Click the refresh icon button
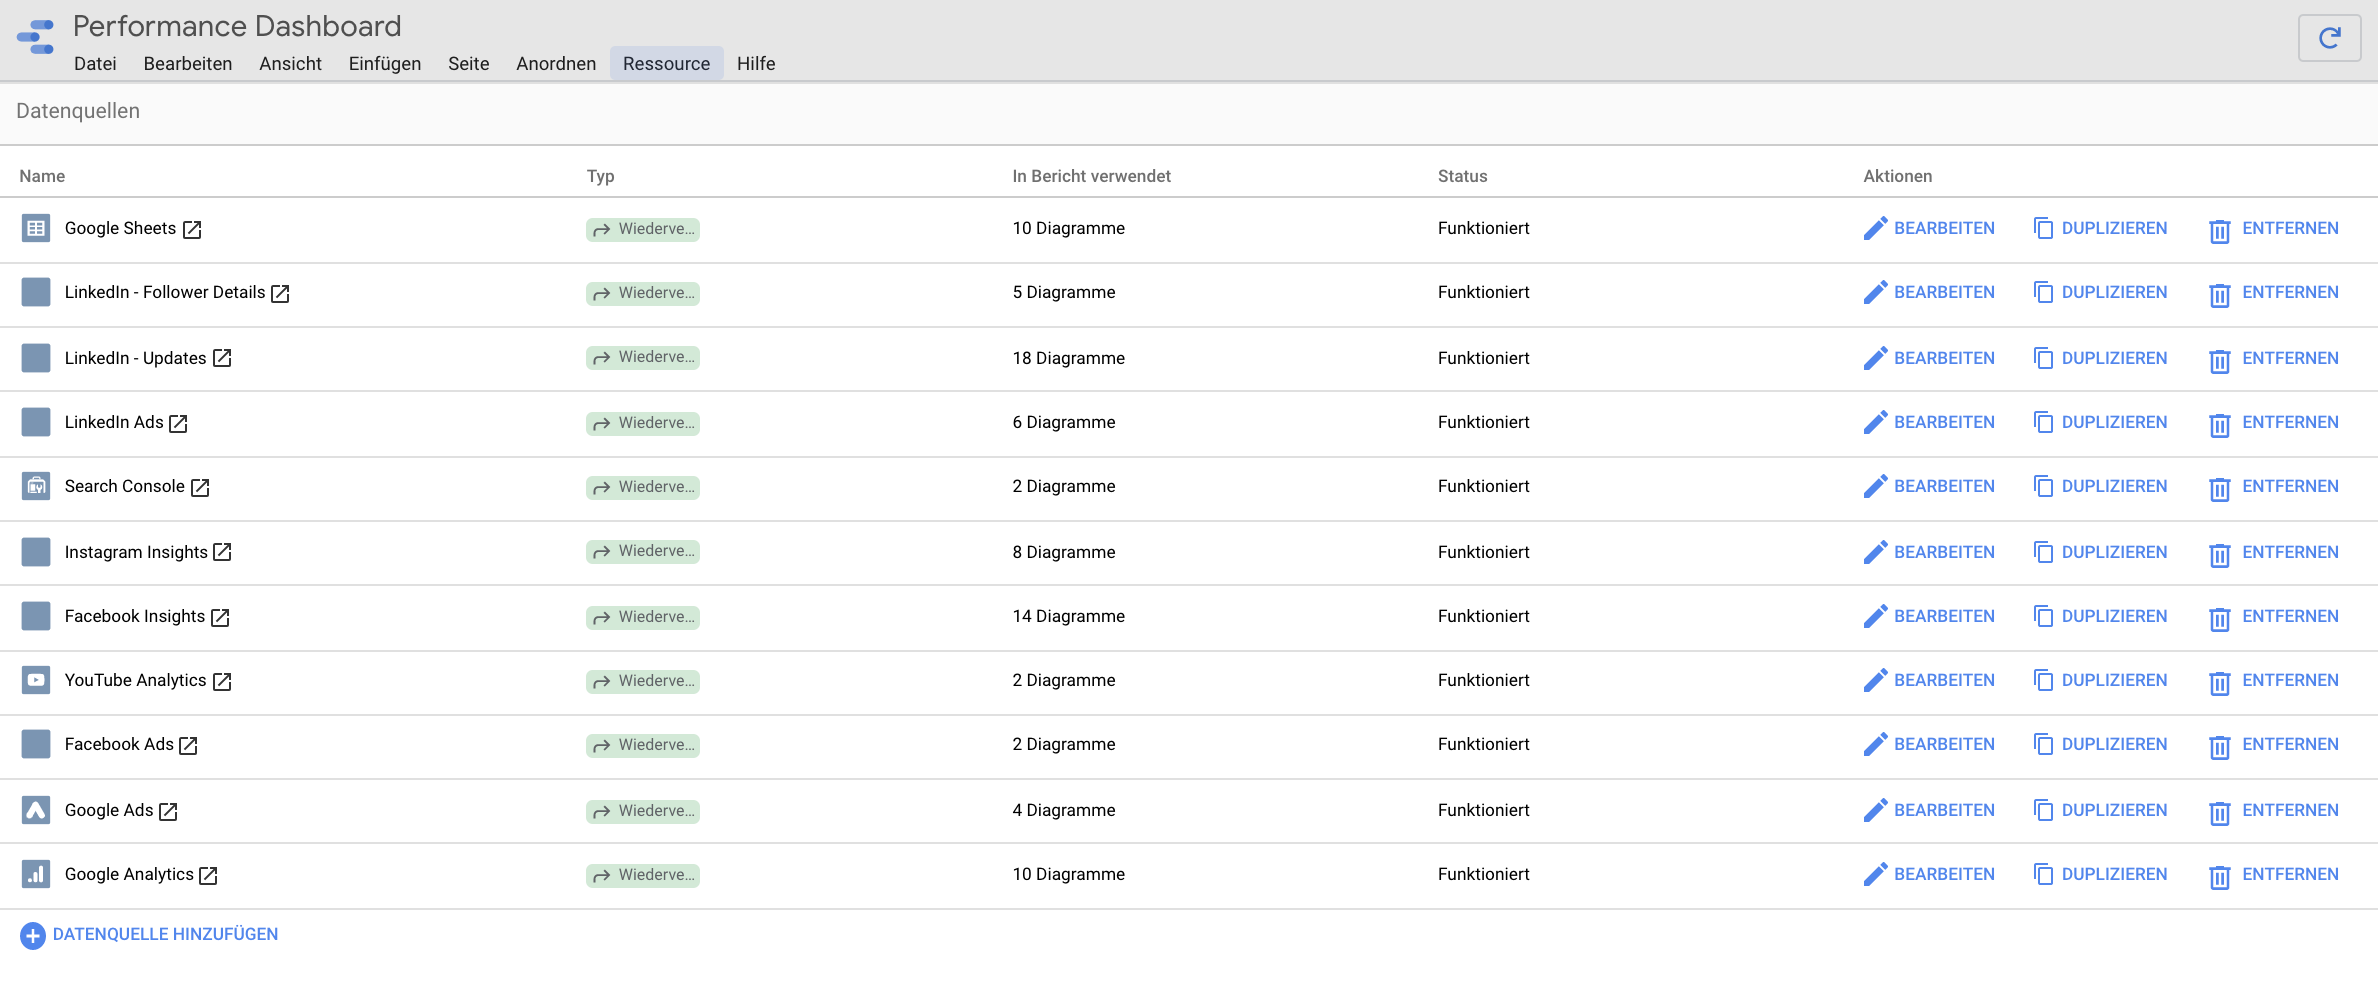The image size is (2378, 1000). [2329, 38]
